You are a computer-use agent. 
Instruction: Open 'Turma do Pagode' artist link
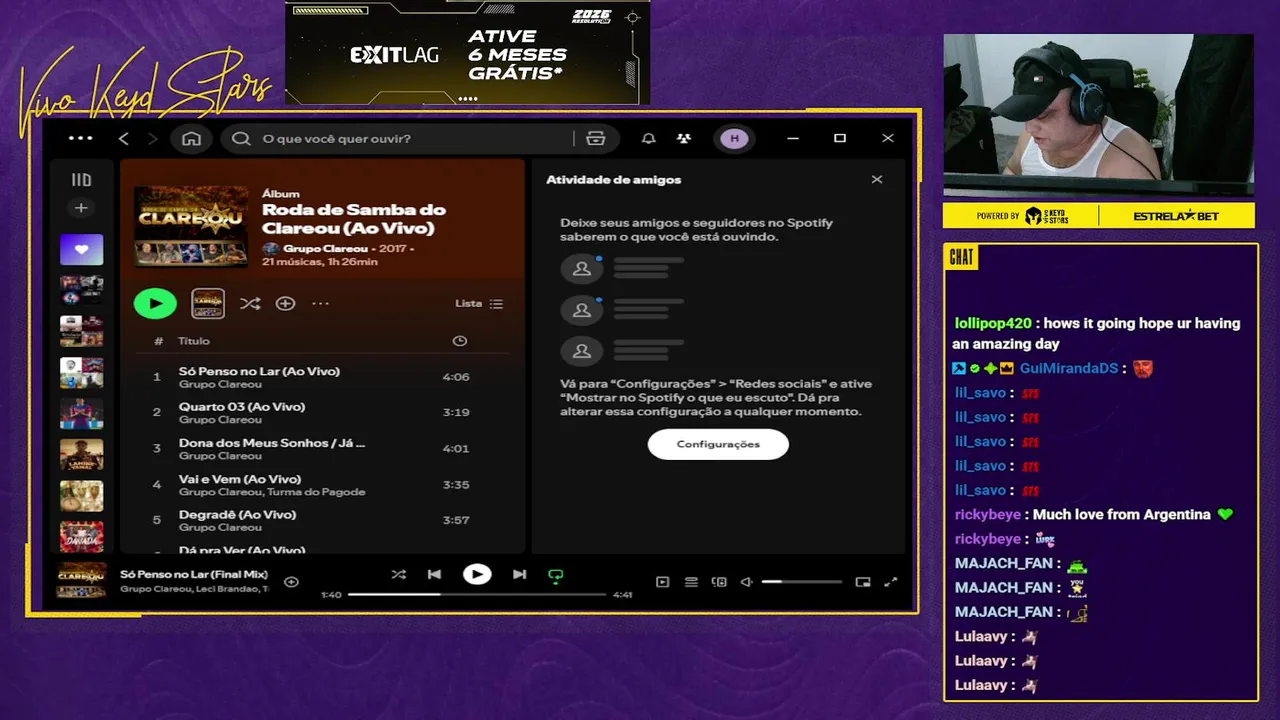(317, 492)
